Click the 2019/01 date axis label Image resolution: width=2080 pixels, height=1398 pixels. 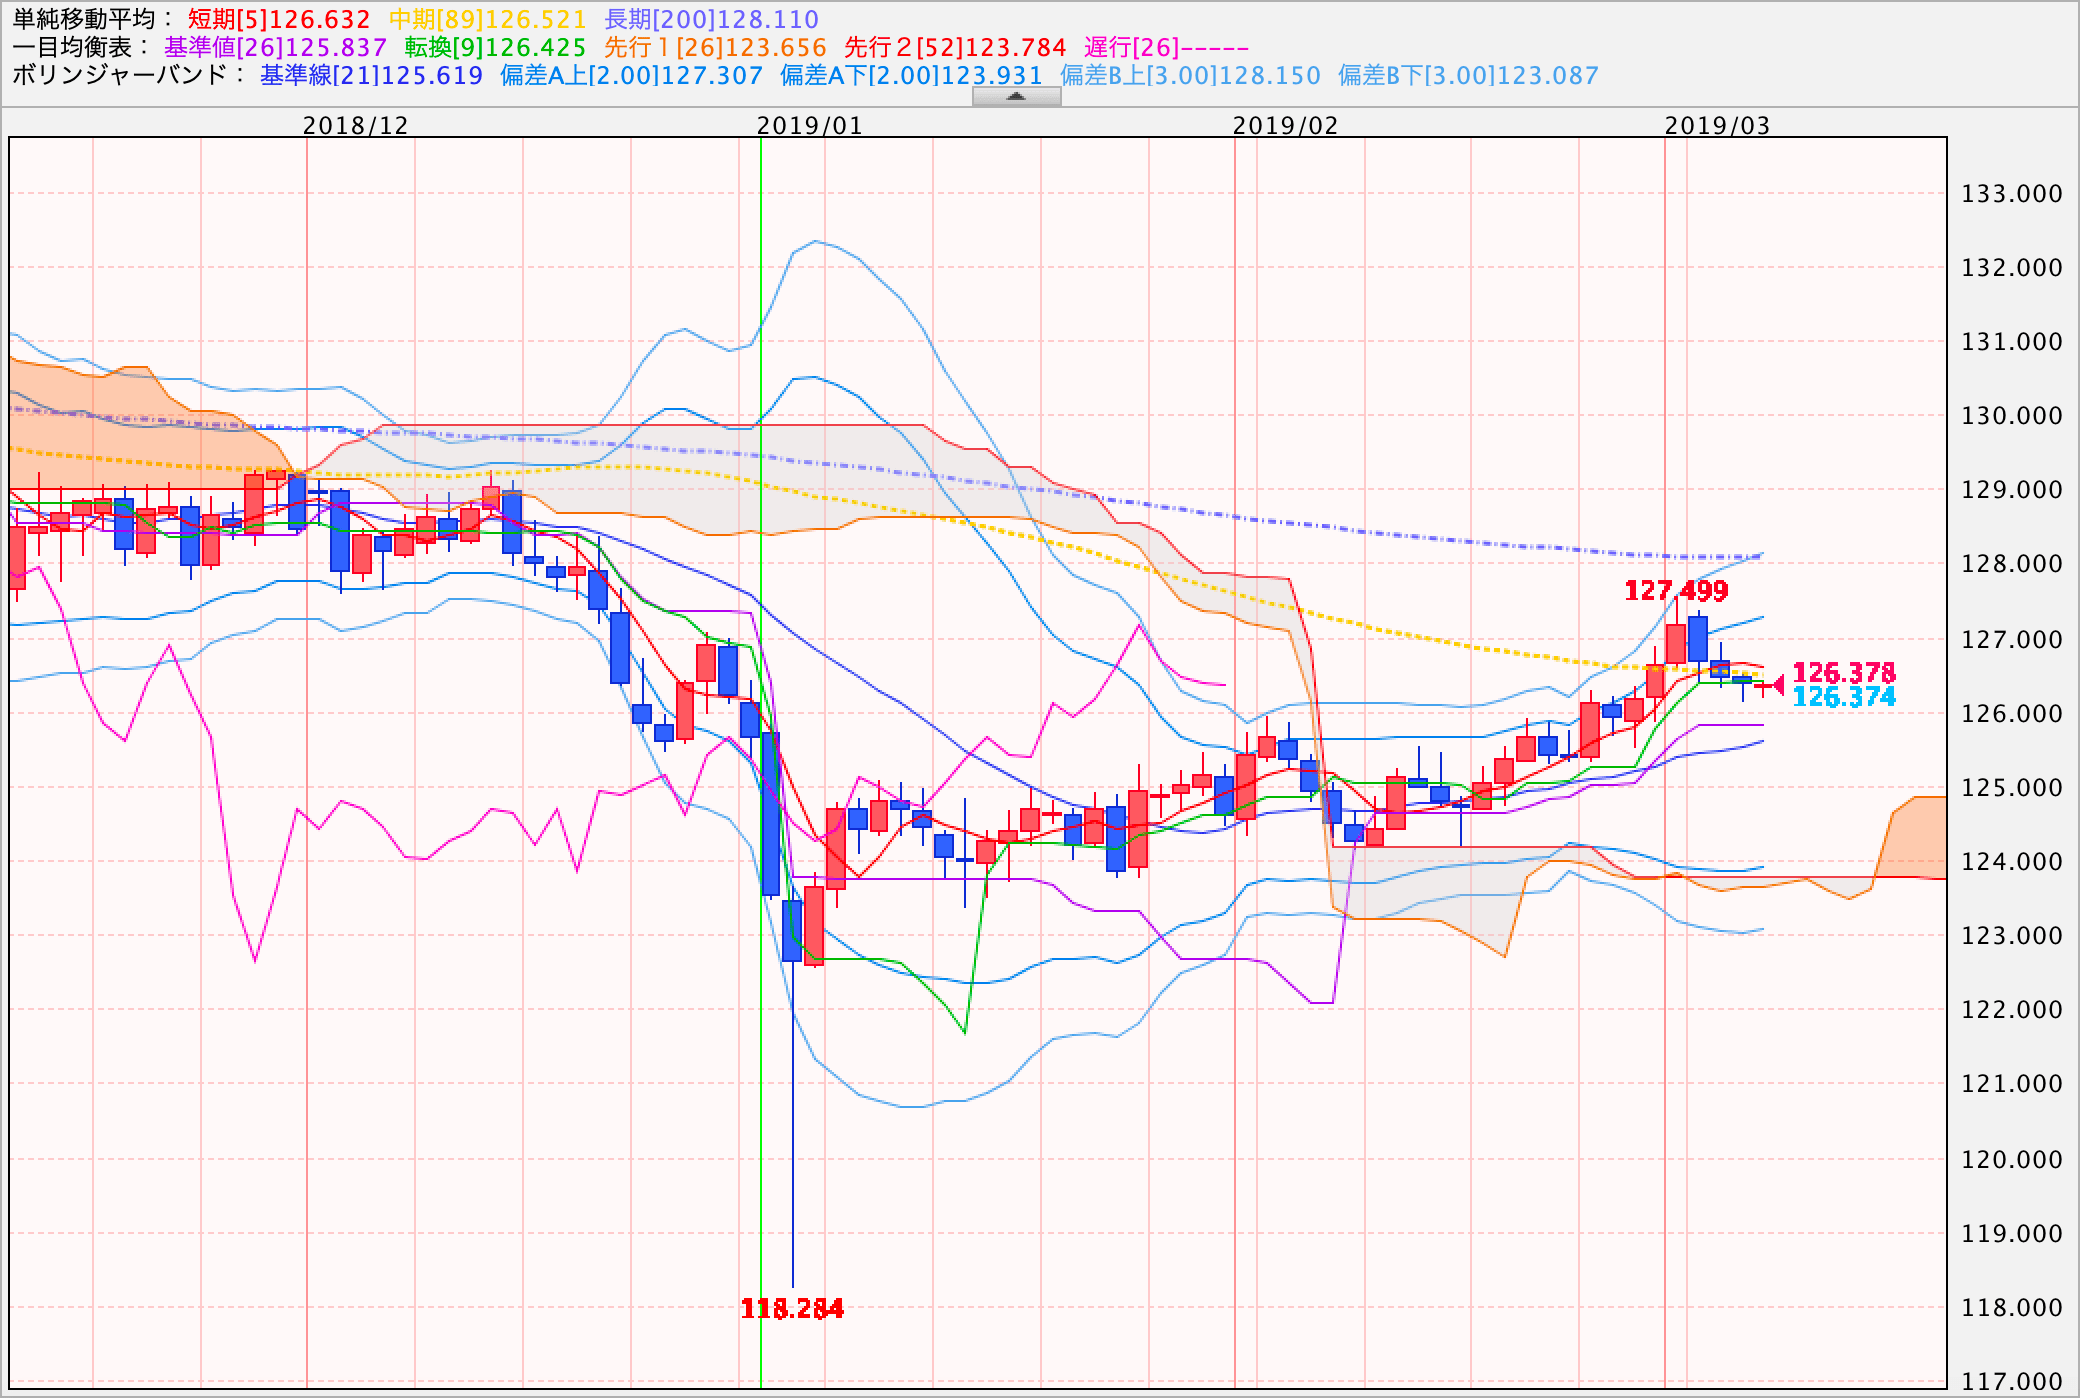(809, 125)
